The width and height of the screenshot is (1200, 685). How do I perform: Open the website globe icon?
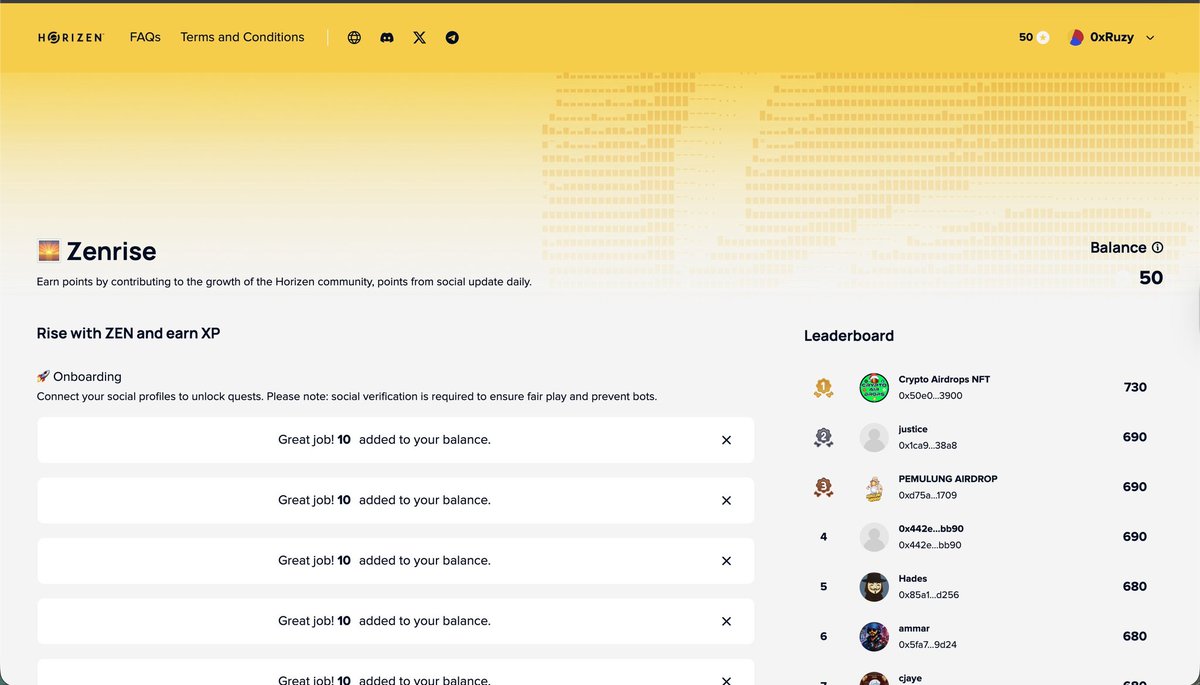pos(354,38)
